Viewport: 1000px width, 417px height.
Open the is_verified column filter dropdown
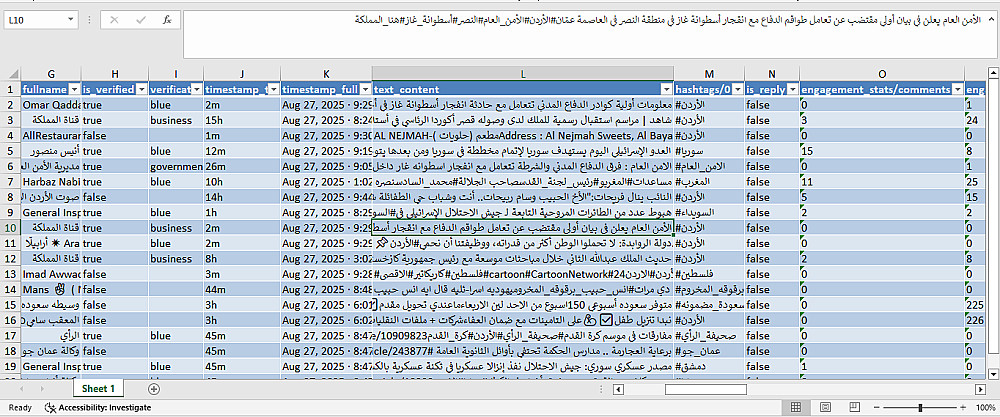pyautogui.click(x=141, y=89)
